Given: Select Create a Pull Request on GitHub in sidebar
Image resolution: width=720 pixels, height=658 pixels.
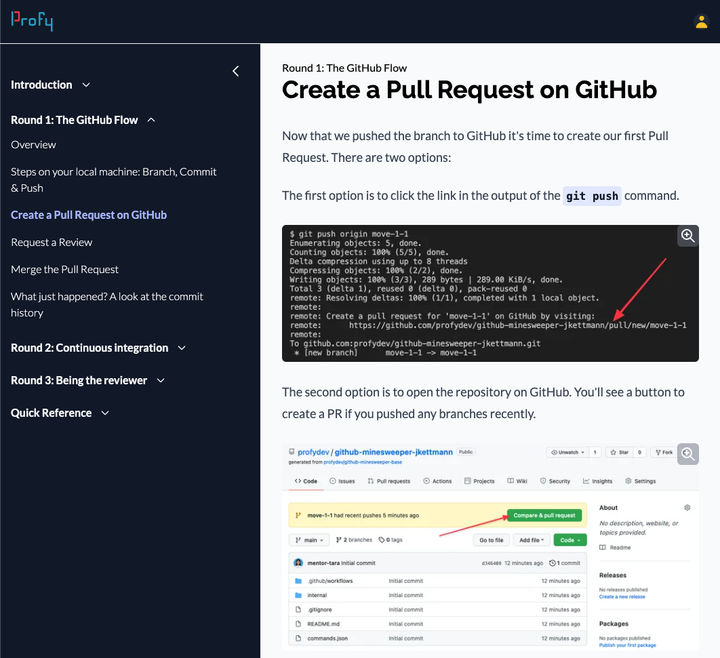Looking at the screenshot, I should click(89, 215).
